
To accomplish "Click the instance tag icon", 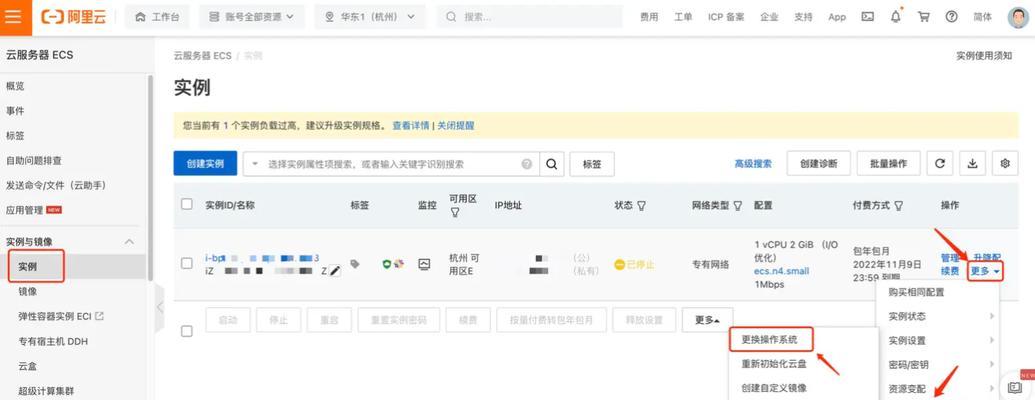I will coord(355,264).
